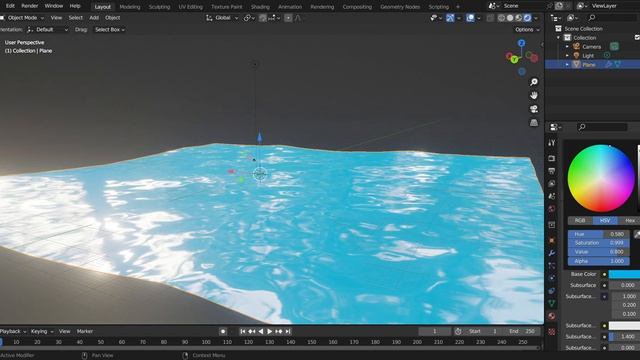Enable material preview shading

pyautogui.click(x=519, y=18)
